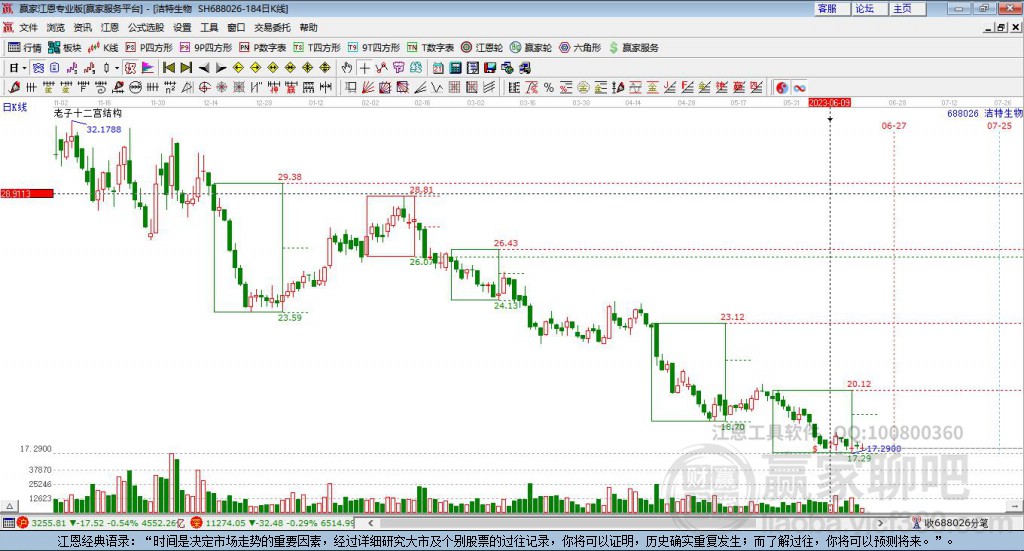Open the 文件 menu
This screenshot has height=551, width=1024.
(x=28, y=27)
